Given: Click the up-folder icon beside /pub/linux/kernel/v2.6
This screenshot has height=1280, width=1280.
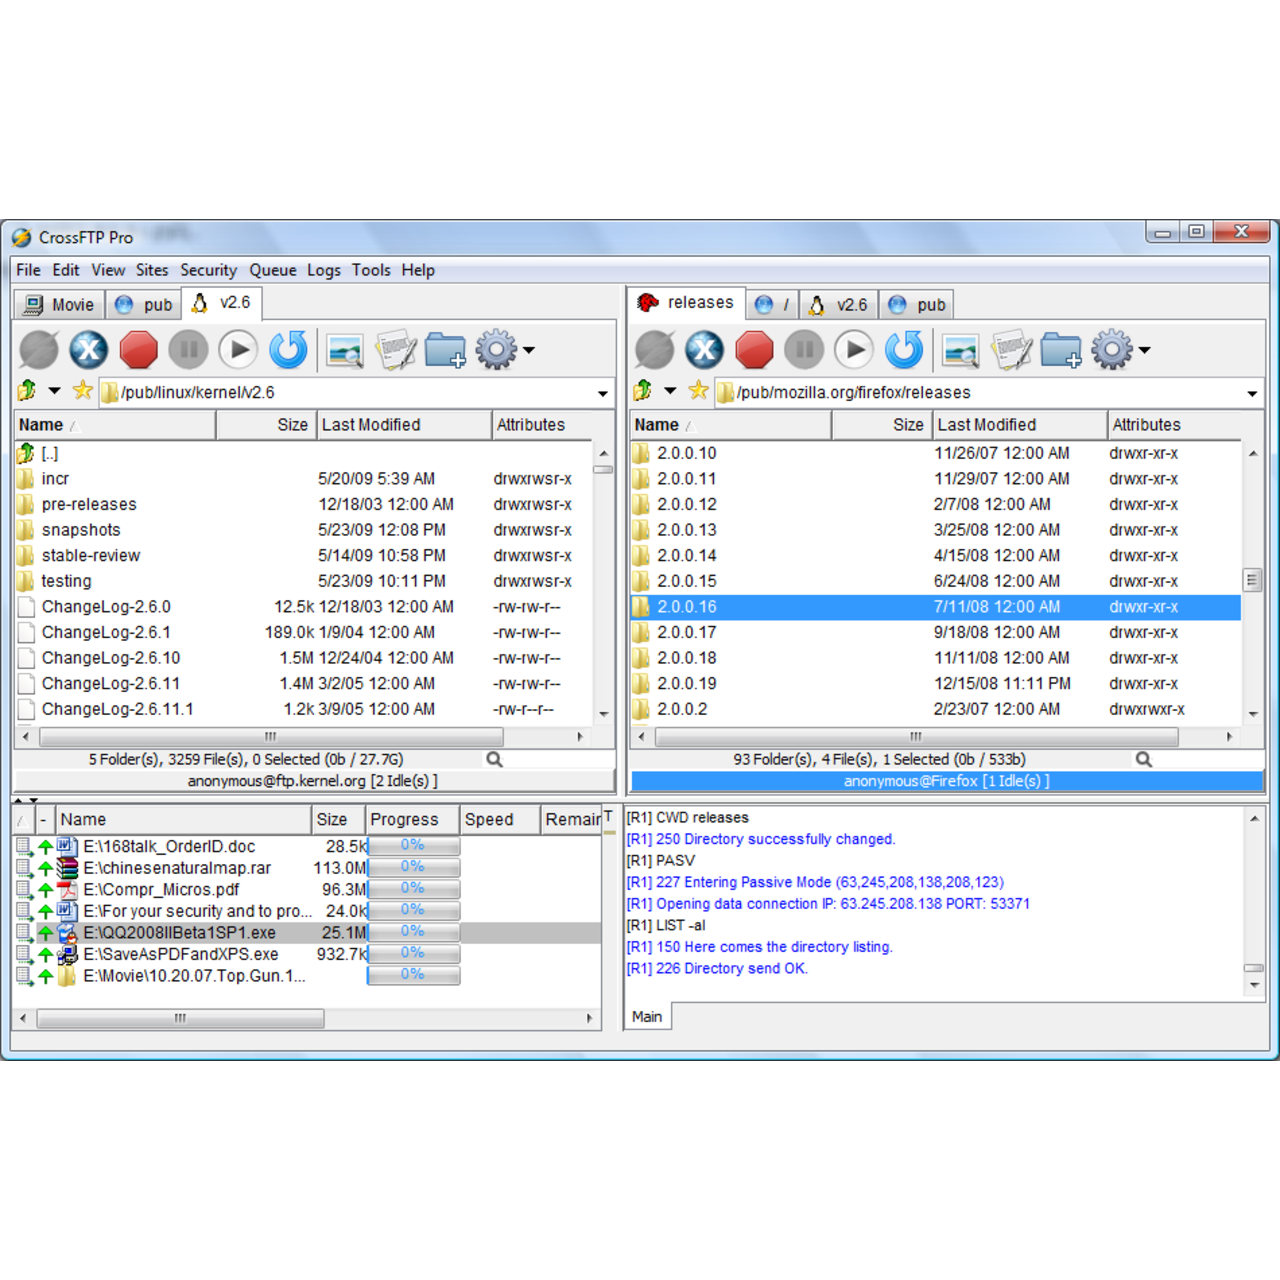Looking at the screenshot, I should click(27, 391).
